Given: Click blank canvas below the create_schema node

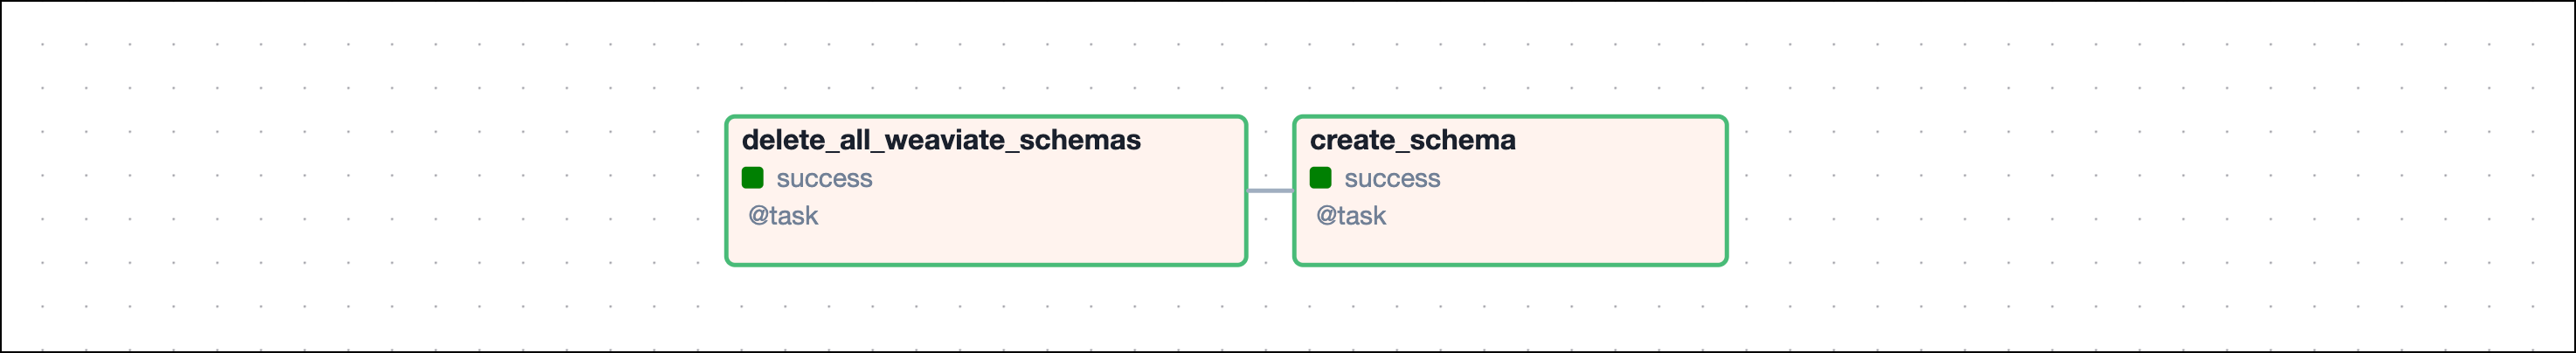Looking at the screenshot, I should point(1510,310).
